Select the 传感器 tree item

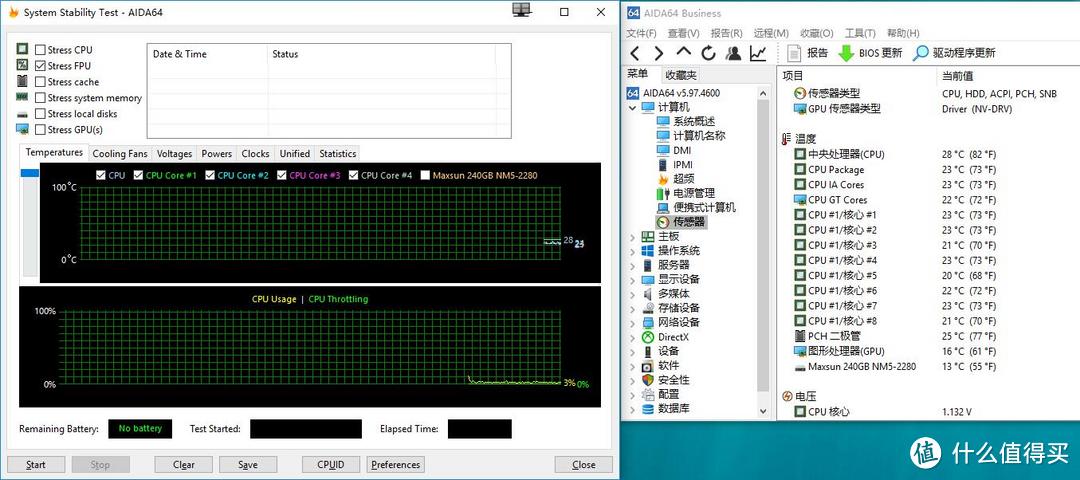click(681, 222)
